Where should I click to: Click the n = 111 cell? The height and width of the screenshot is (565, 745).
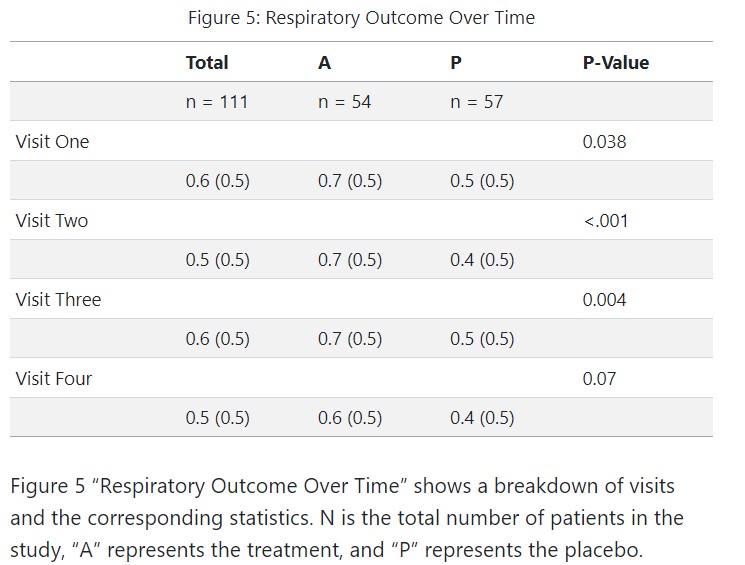click(x=217, y=102)
